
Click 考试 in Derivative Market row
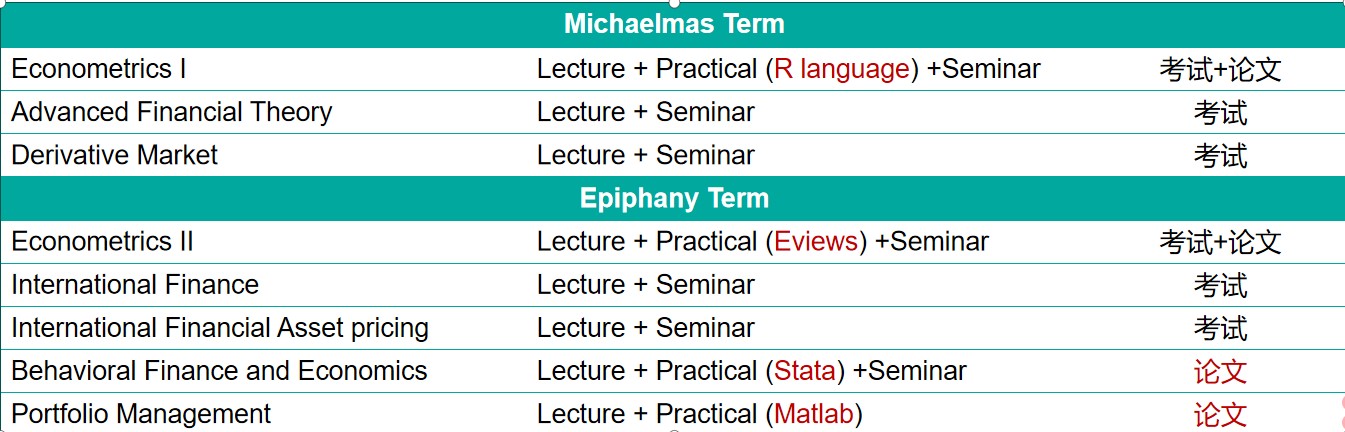click(x=1221, y=156)
